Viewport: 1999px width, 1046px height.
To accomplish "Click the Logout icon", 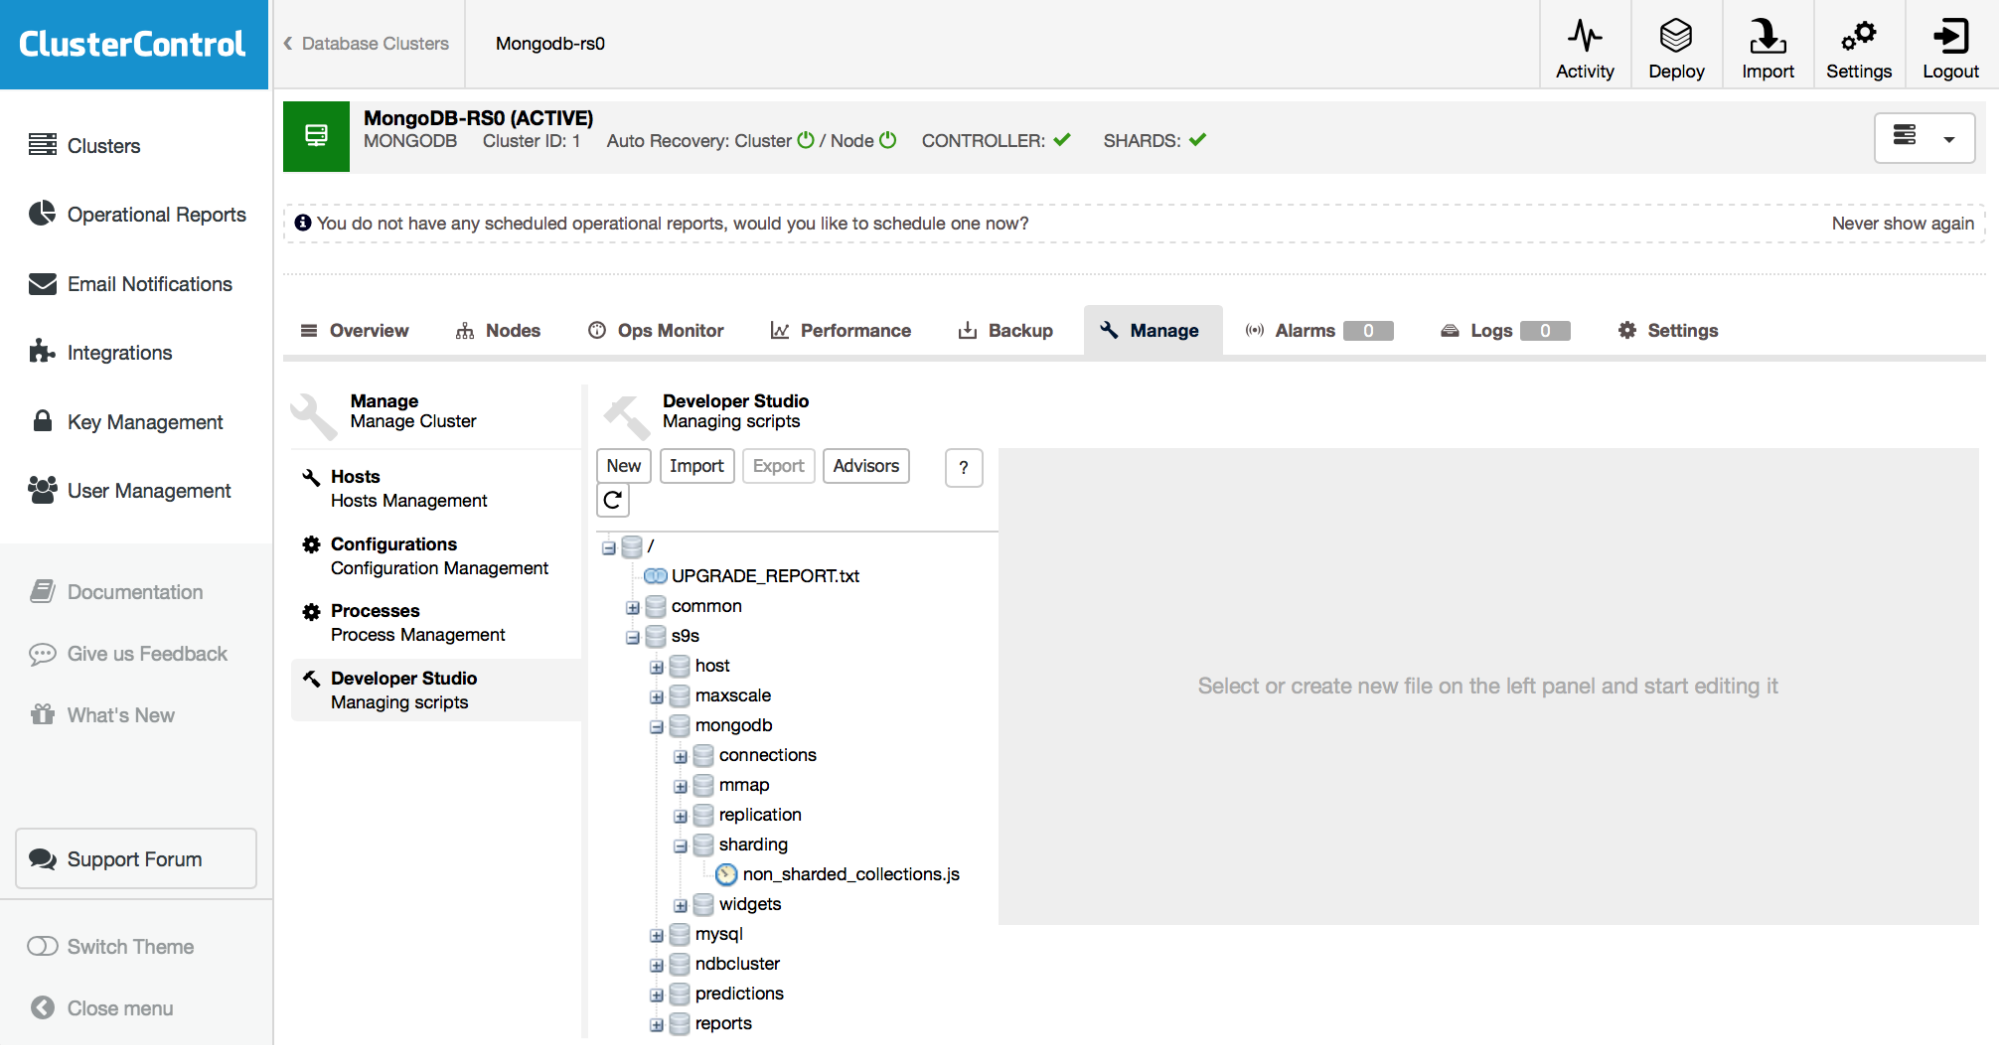I will pyautogui.click(x=1950, y=36).
